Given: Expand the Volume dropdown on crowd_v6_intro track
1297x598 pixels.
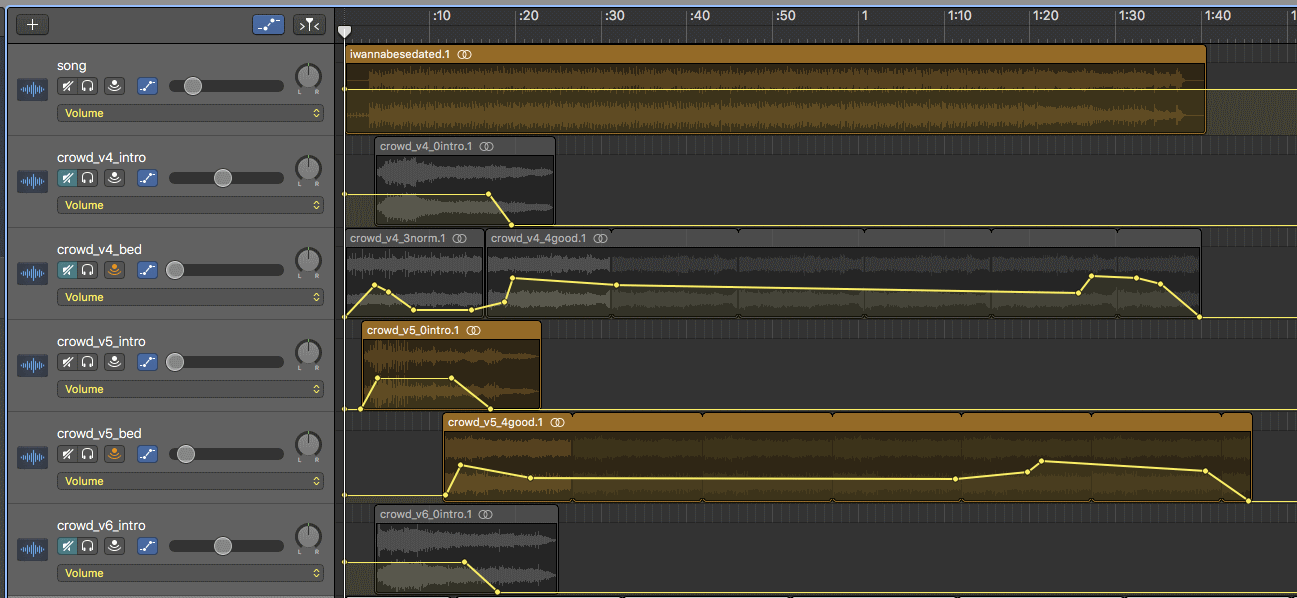Looking at the screenshot, I should (190, 573).
